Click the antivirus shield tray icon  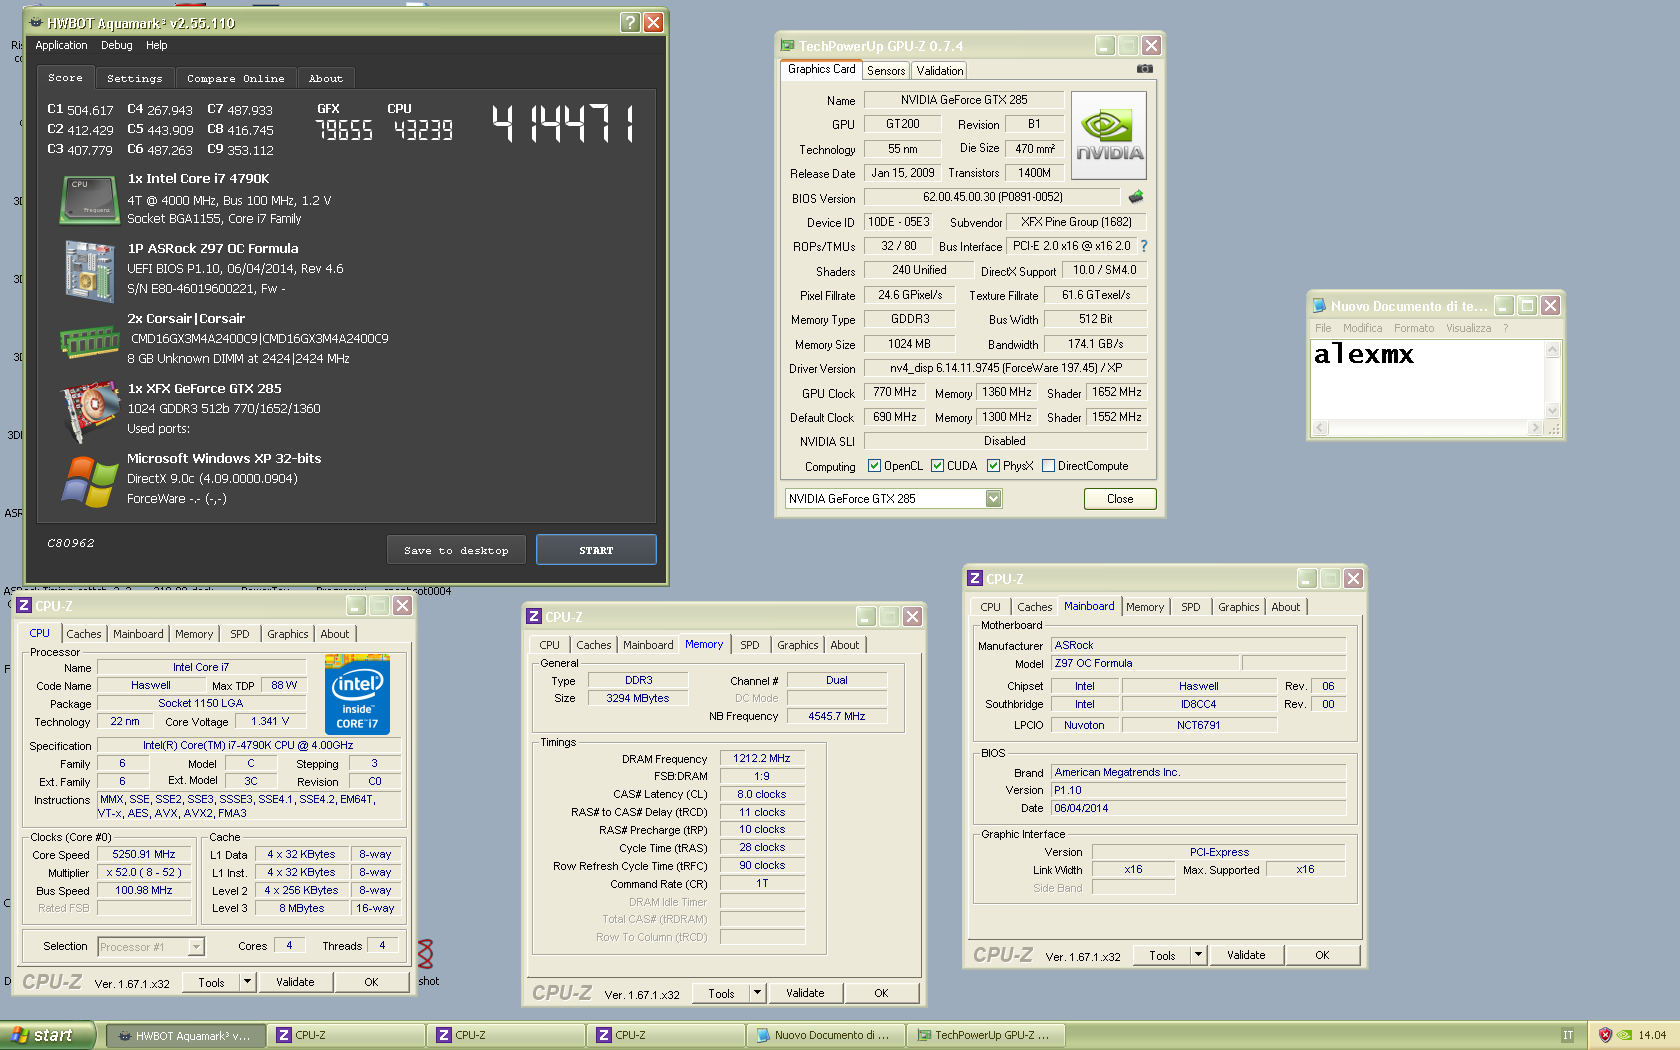[x=1605, y=1035]
